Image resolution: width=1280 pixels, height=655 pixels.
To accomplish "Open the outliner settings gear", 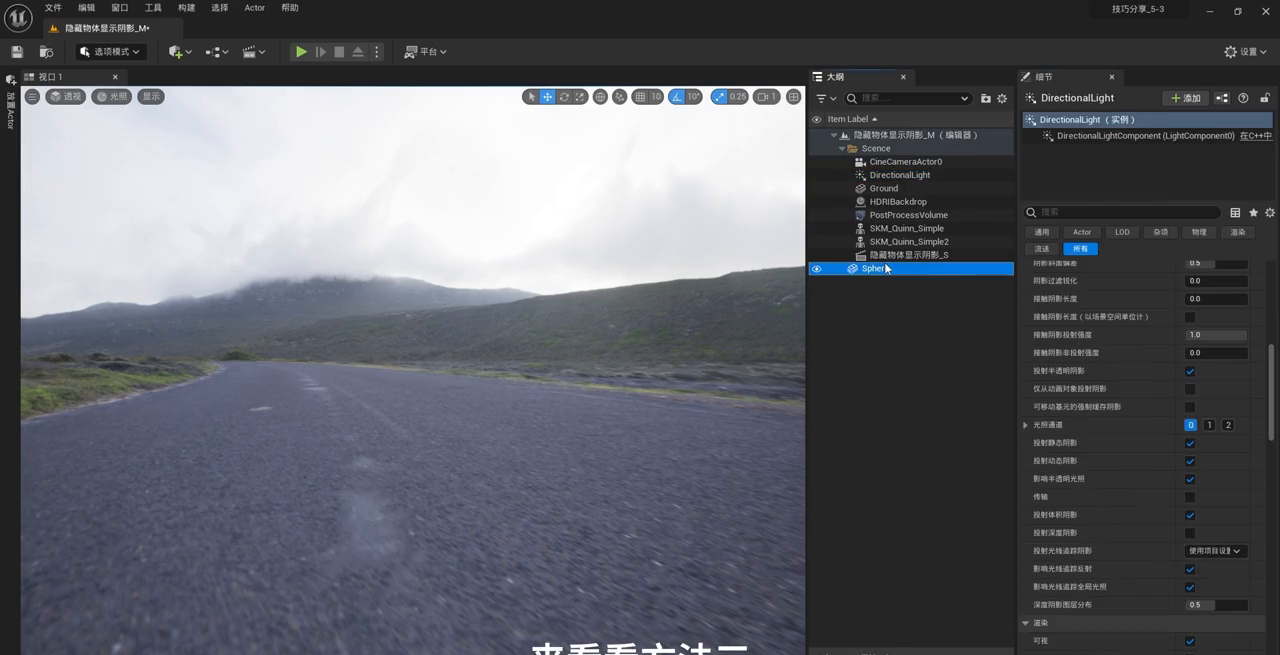I will [x=1002, y=98].
